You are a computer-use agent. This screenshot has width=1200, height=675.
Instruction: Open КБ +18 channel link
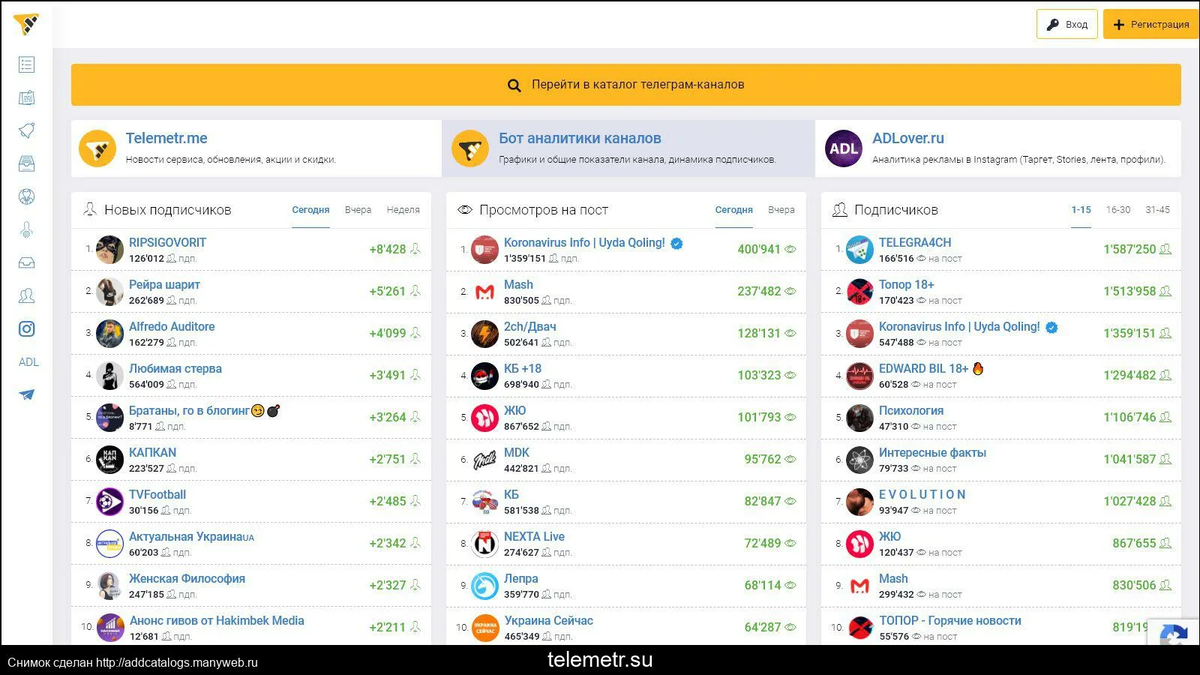pyautogui.click(x=523, y=369)
